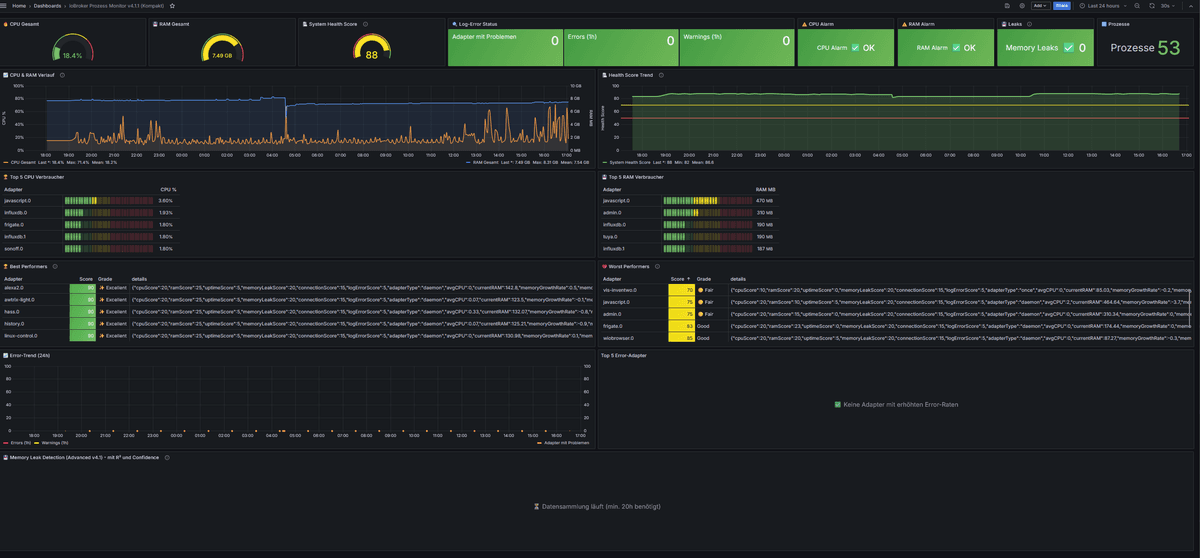Sort Worst Performers by Score column
1200x558 pixels.
[x=677, y=279]
